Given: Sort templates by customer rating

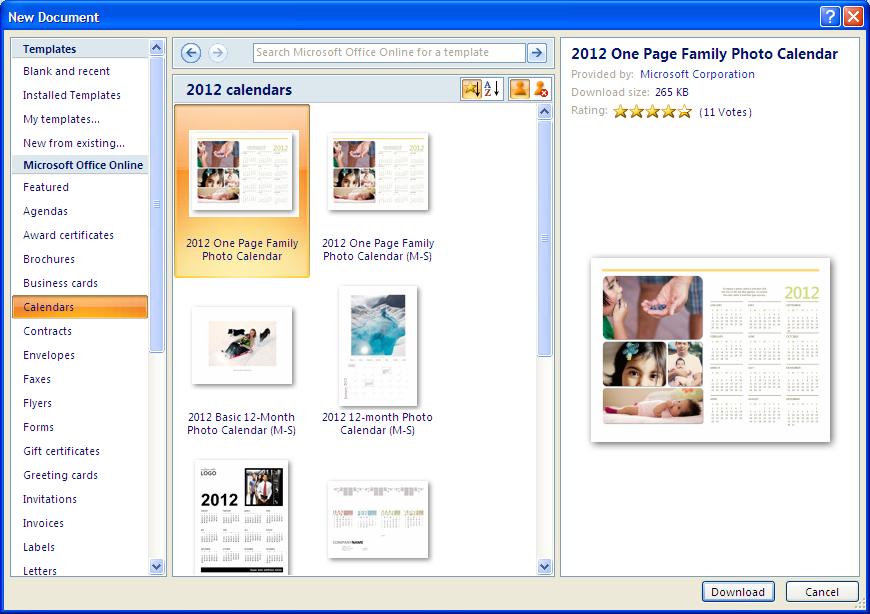Looking at the screenshot, I should (471, 89).
